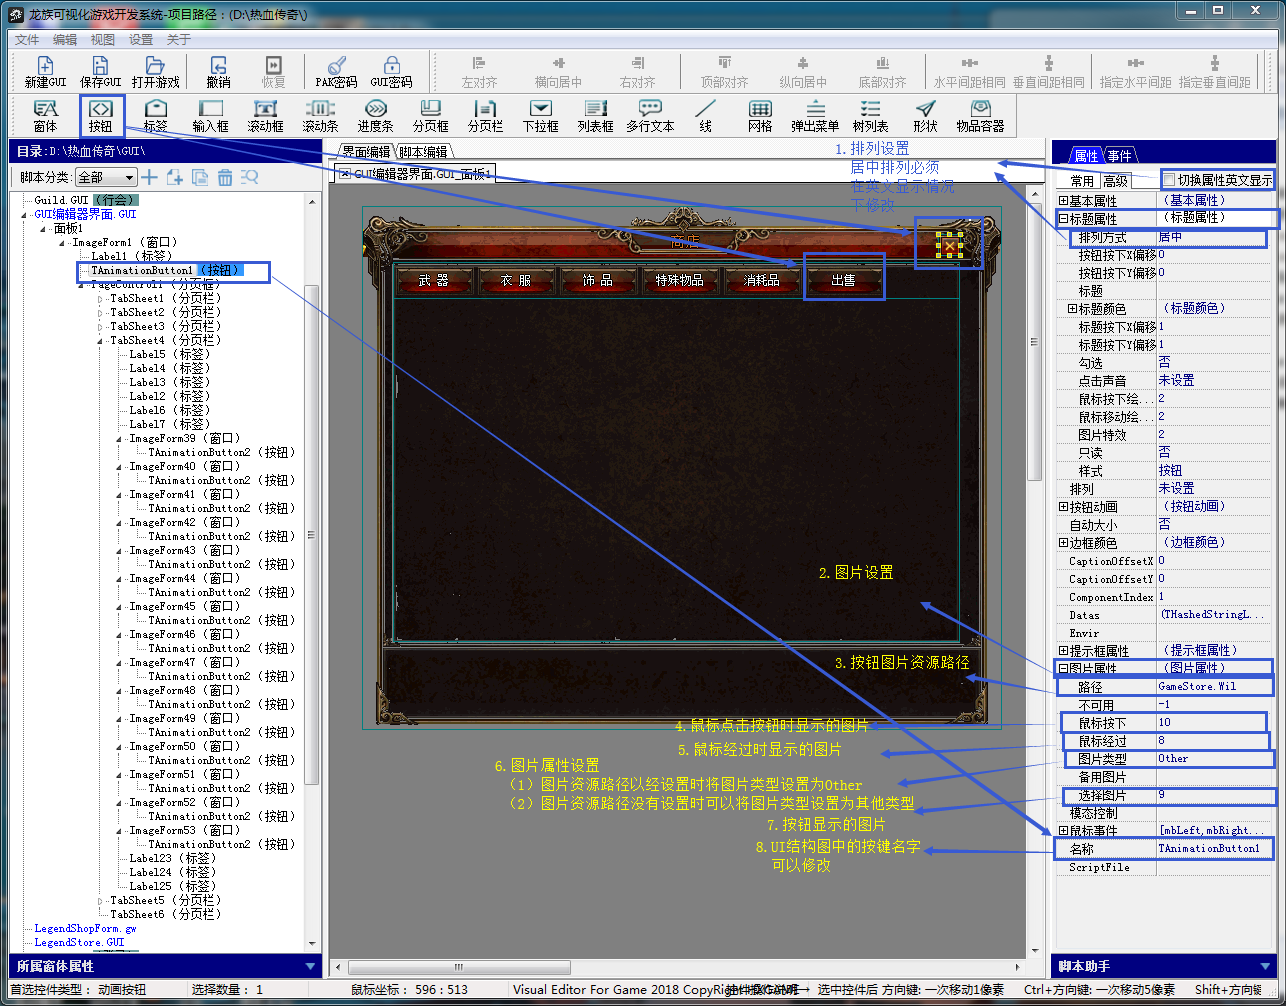Switch to the 常用 properties tab
Image resolution: width=1286 pixels, height=1006 pixels.
pyautogui.click(x=1081, y=181)
